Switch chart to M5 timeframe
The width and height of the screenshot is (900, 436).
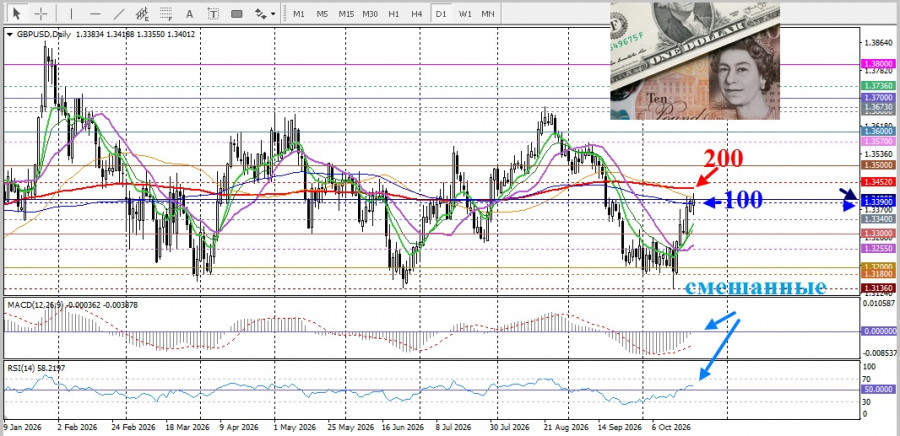click(x=322, y=13)
